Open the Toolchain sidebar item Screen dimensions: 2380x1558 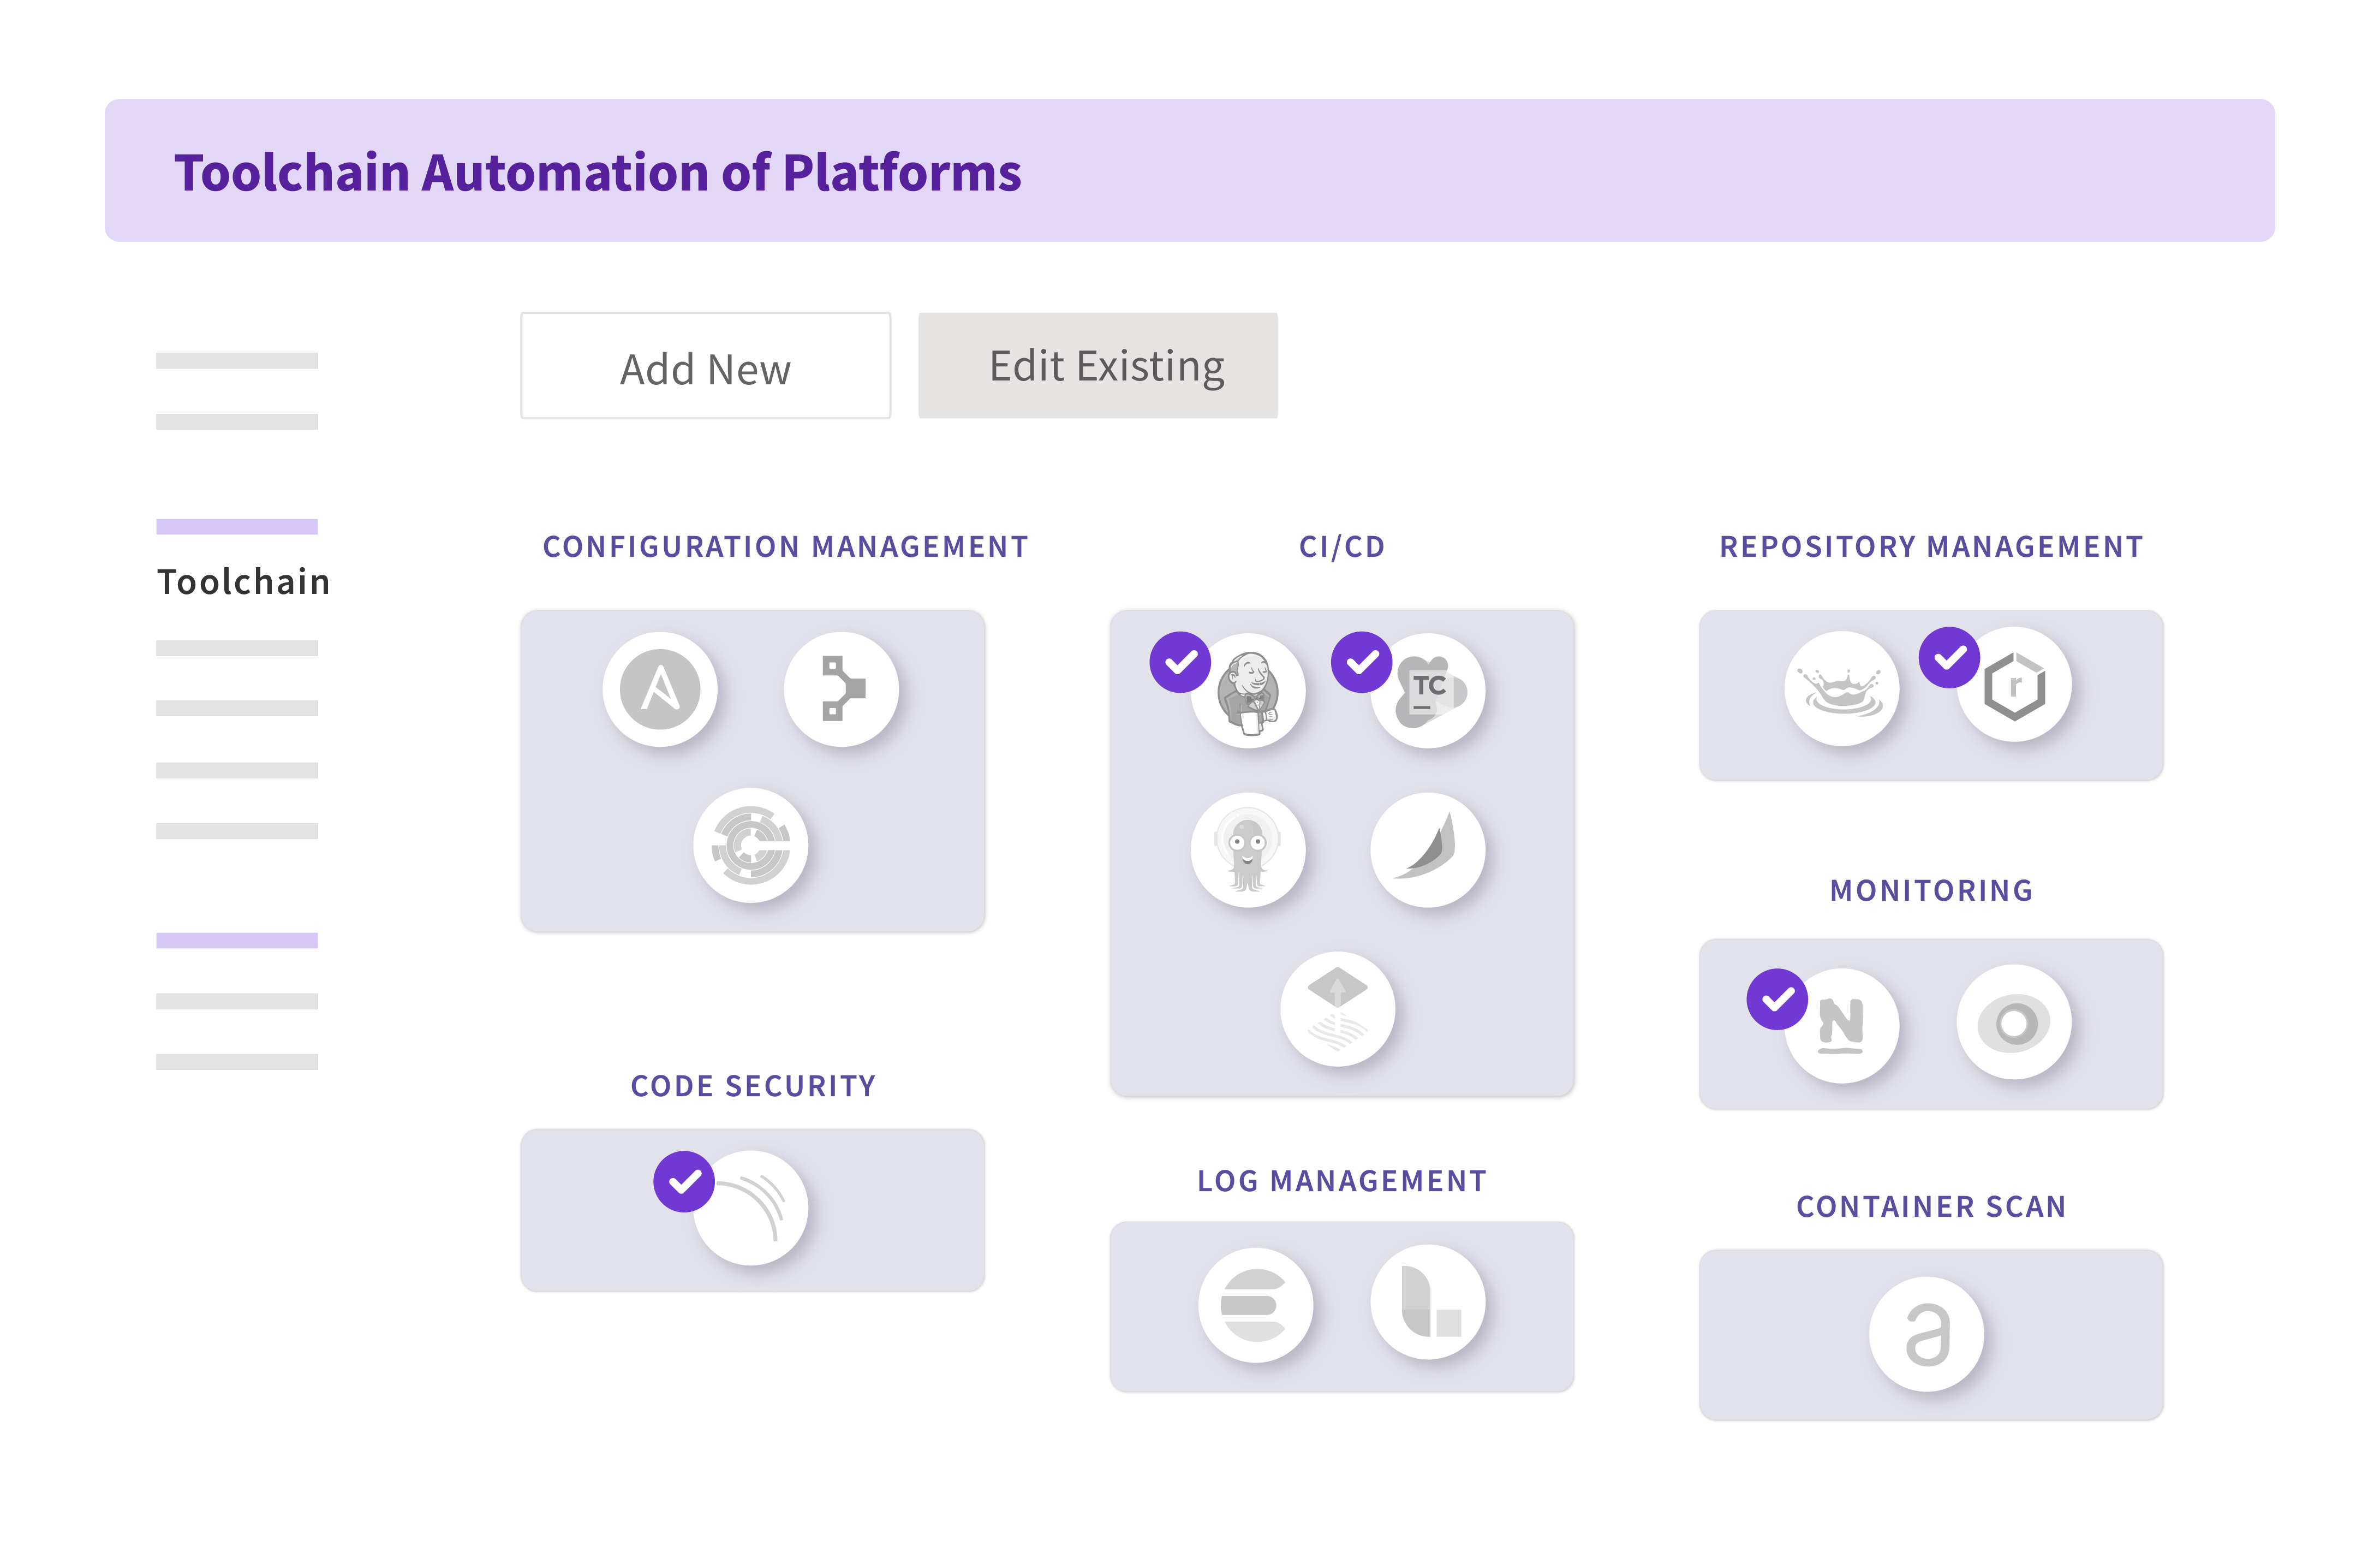click(243, 581)
